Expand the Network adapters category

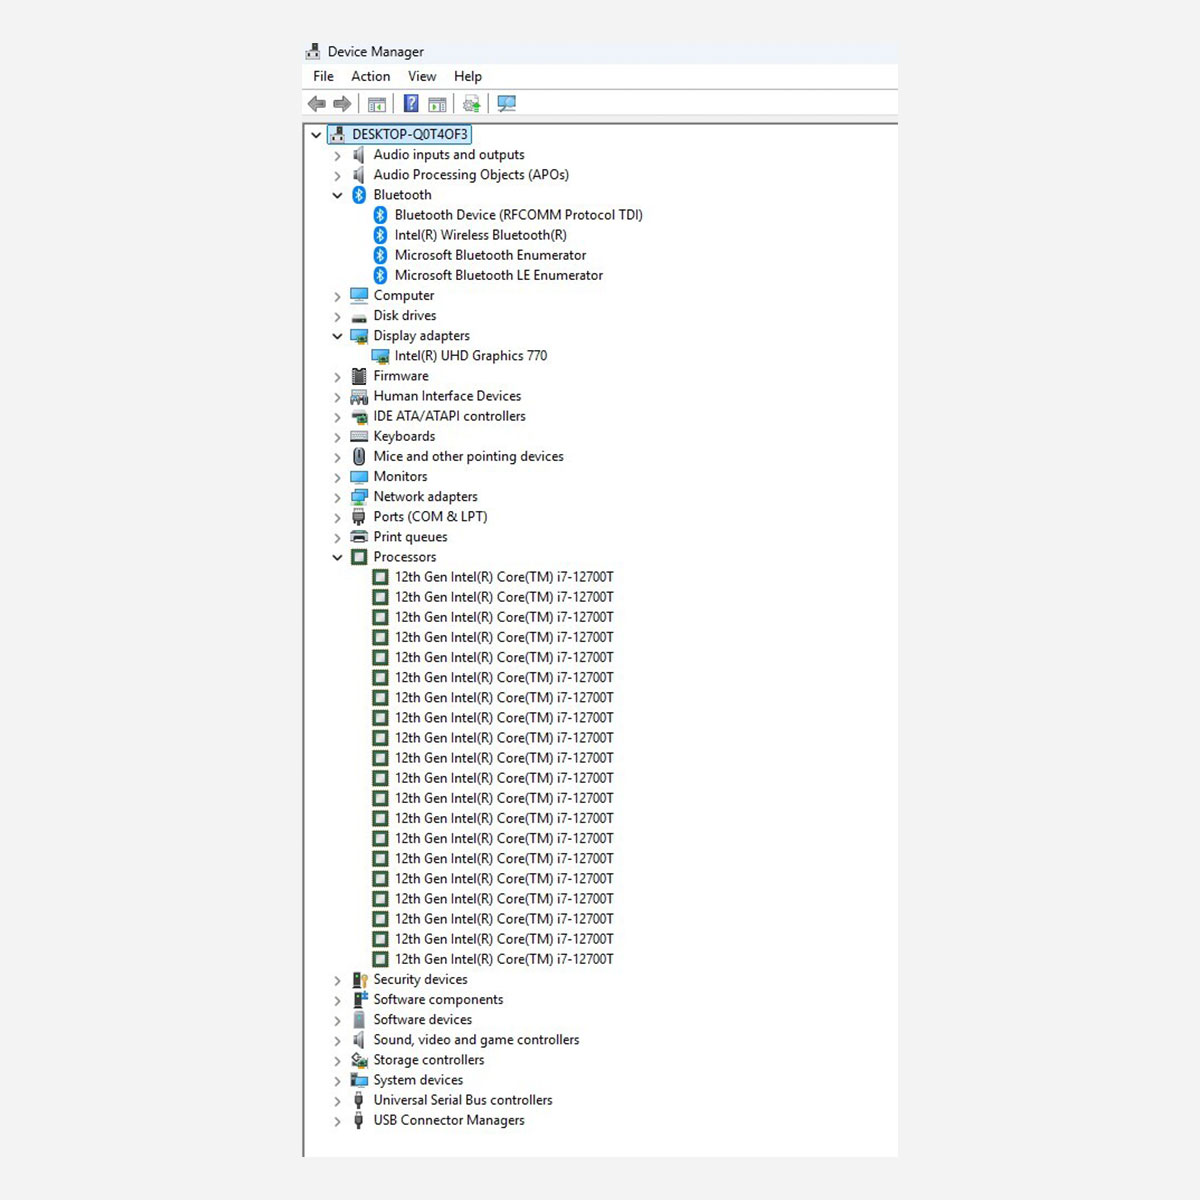[337, 497]
